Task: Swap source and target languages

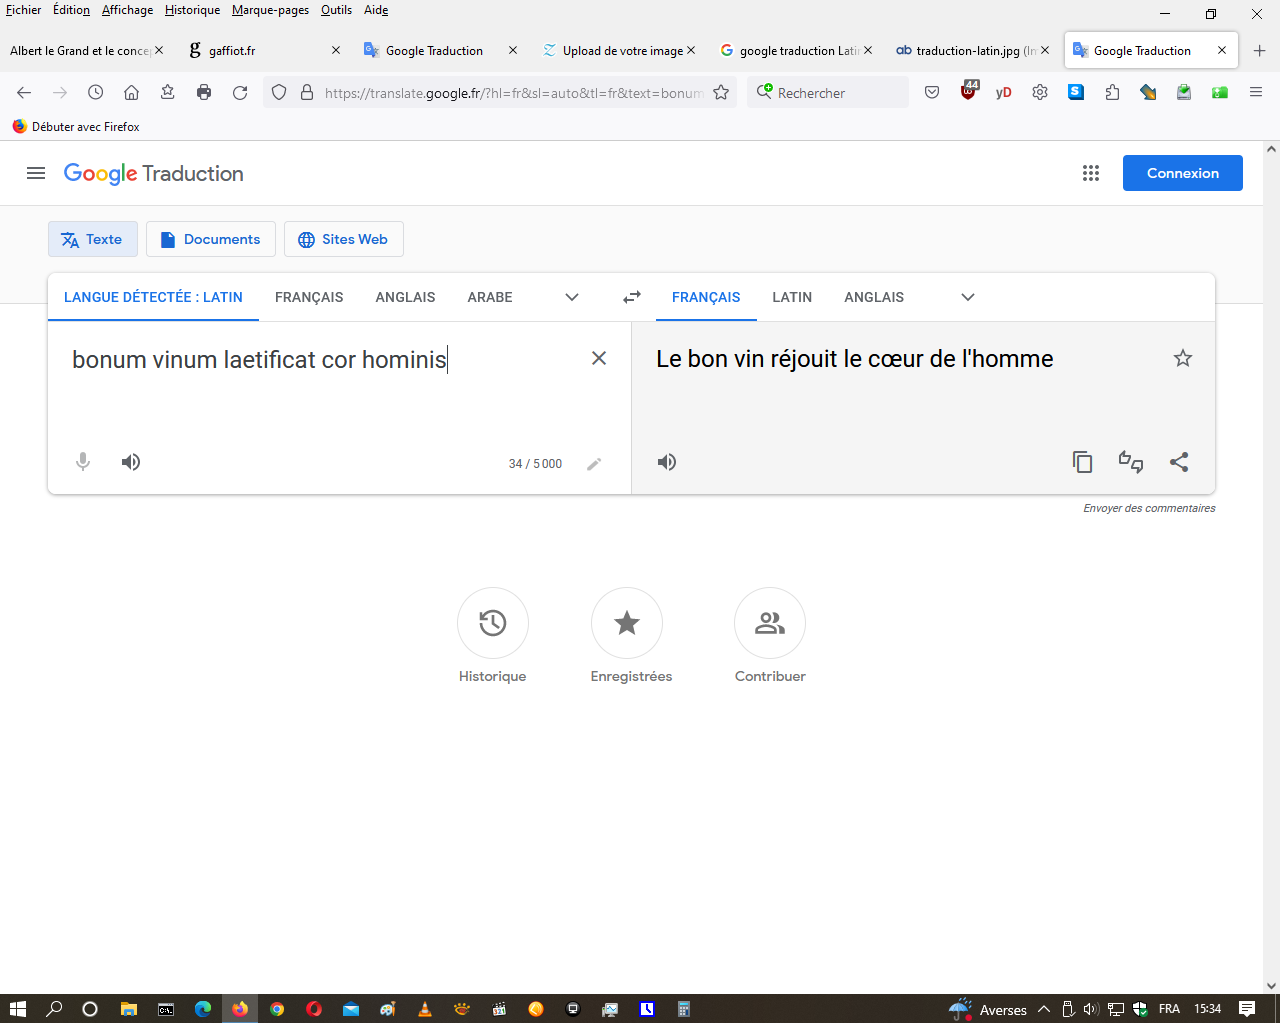Action: [x=632, y=297]
